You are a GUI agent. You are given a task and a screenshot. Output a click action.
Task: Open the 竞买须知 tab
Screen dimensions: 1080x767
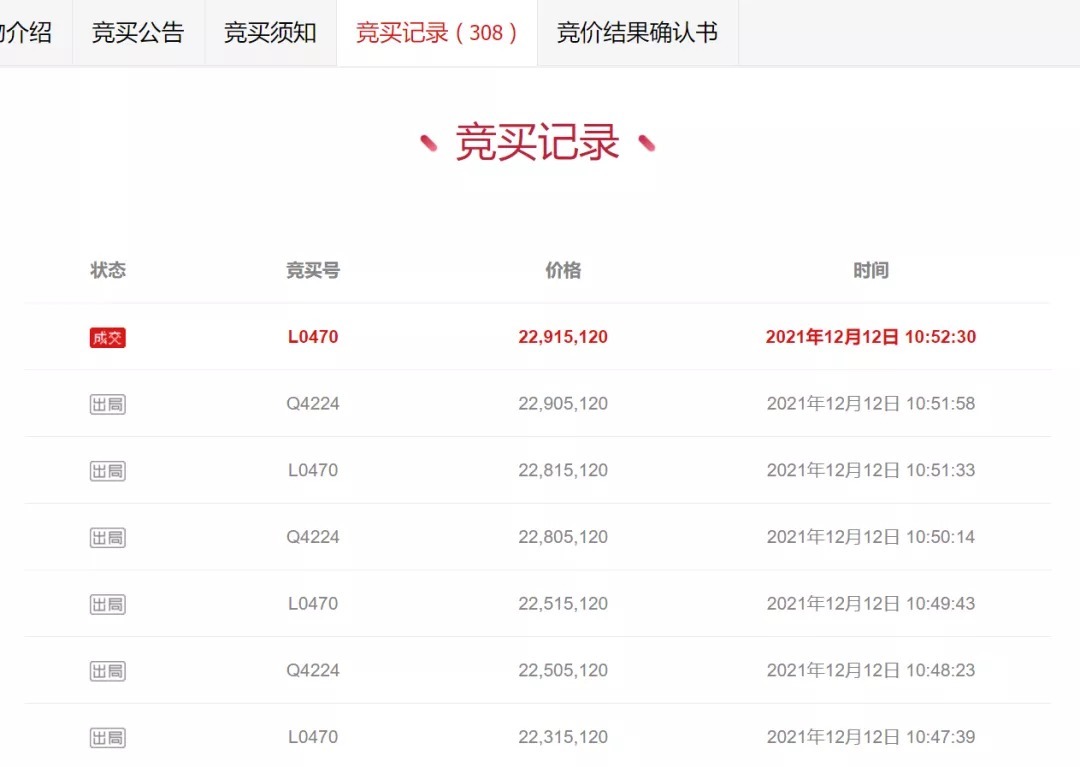(270, 32)
